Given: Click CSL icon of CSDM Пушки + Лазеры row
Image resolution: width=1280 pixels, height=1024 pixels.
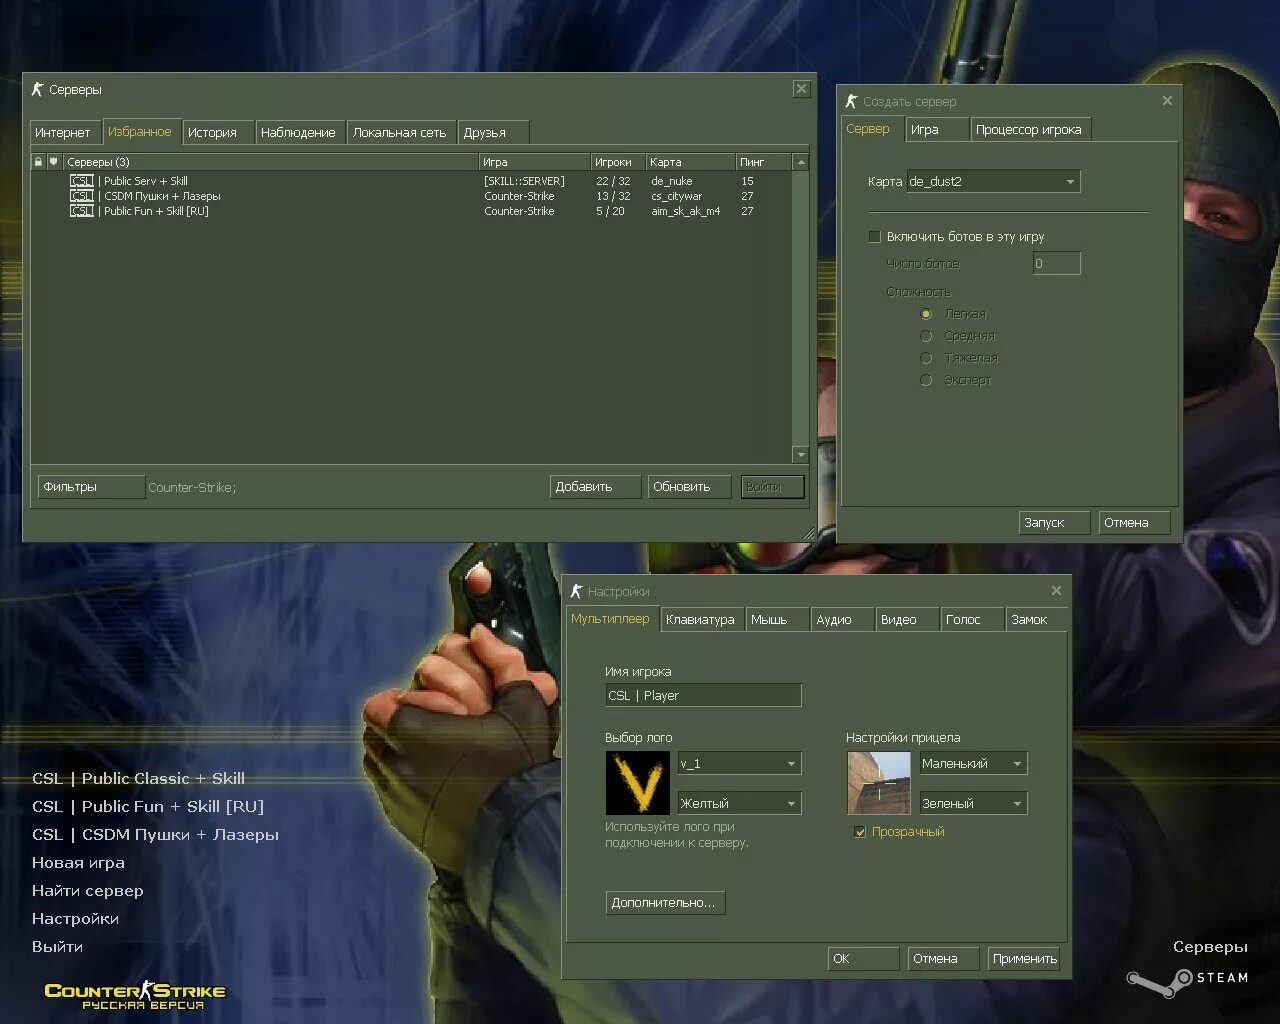Looking at the screenshot, I should [x=82, y=196].
